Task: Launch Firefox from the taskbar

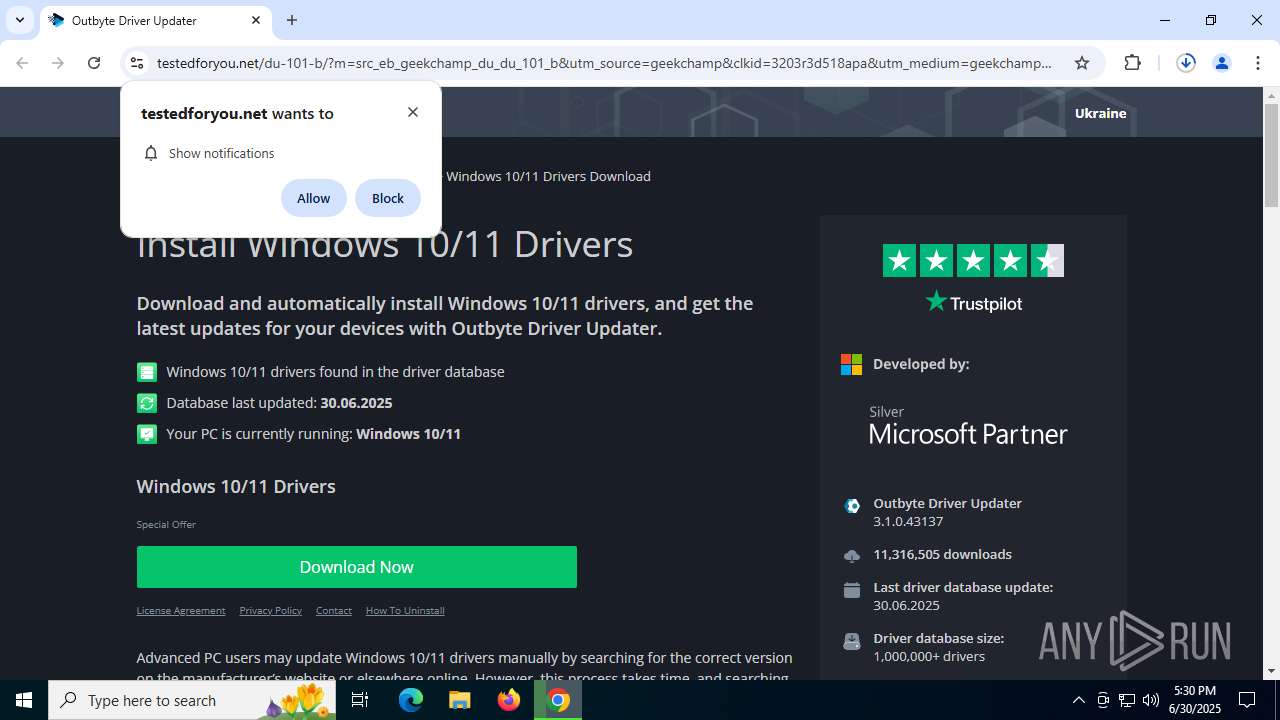Action: pyautogui.click(x=509, y=700)
